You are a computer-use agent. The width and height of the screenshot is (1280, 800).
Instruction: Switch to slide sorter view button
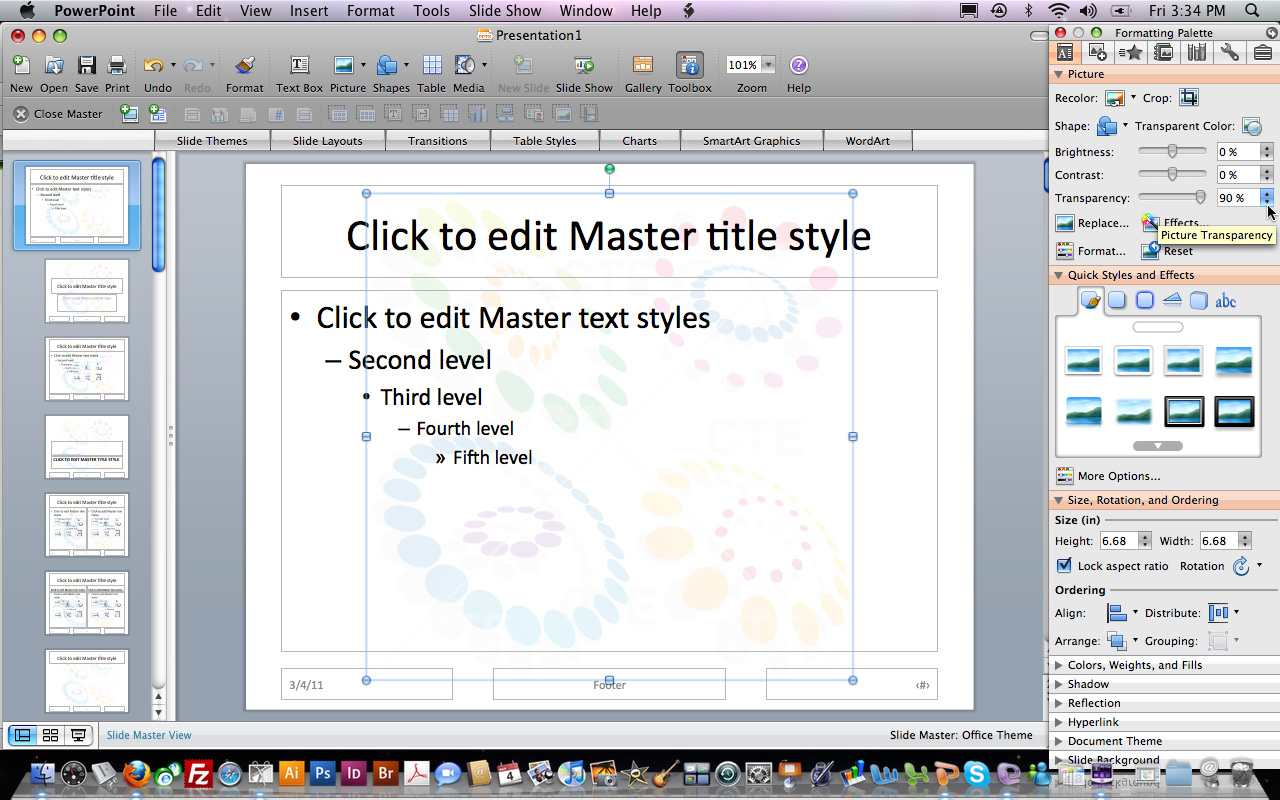50,735
